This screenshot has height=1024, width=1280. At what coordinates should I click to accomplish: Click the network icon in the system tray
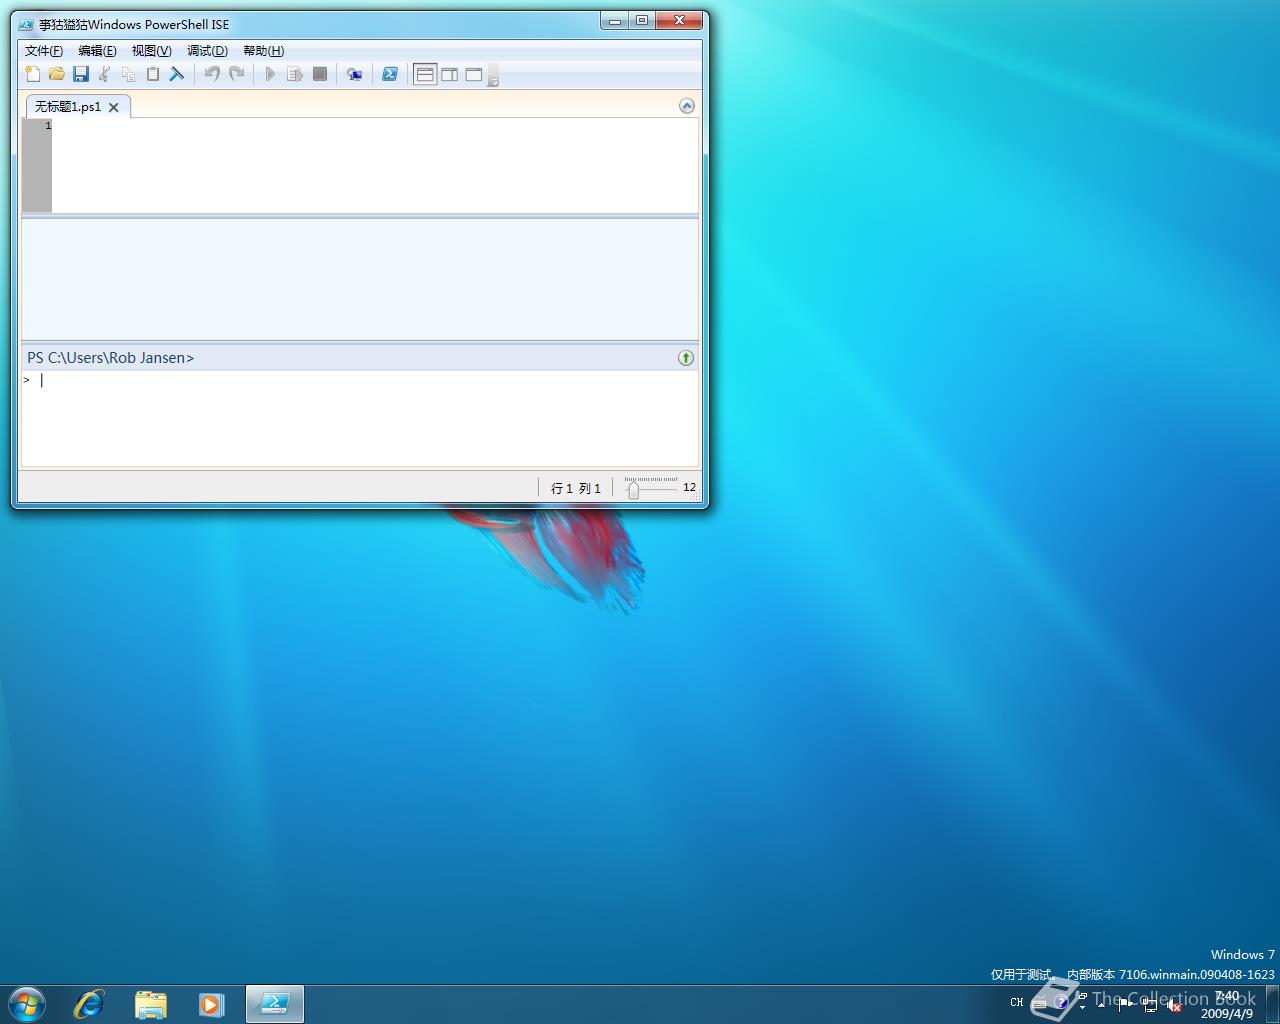pyautogui.click(x=1151, y=1005)
